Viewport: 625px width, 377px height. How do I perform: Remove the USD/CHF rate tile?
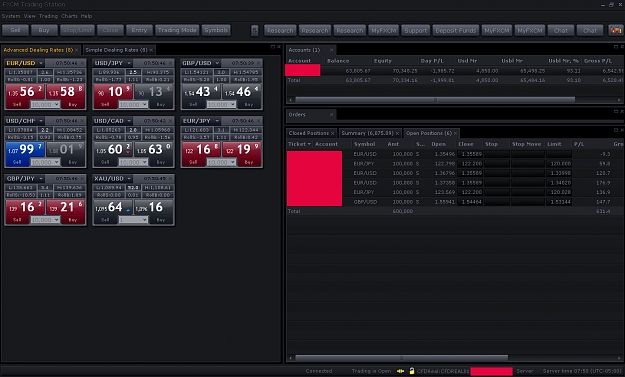pyautogui.click(x=83, y=121)
